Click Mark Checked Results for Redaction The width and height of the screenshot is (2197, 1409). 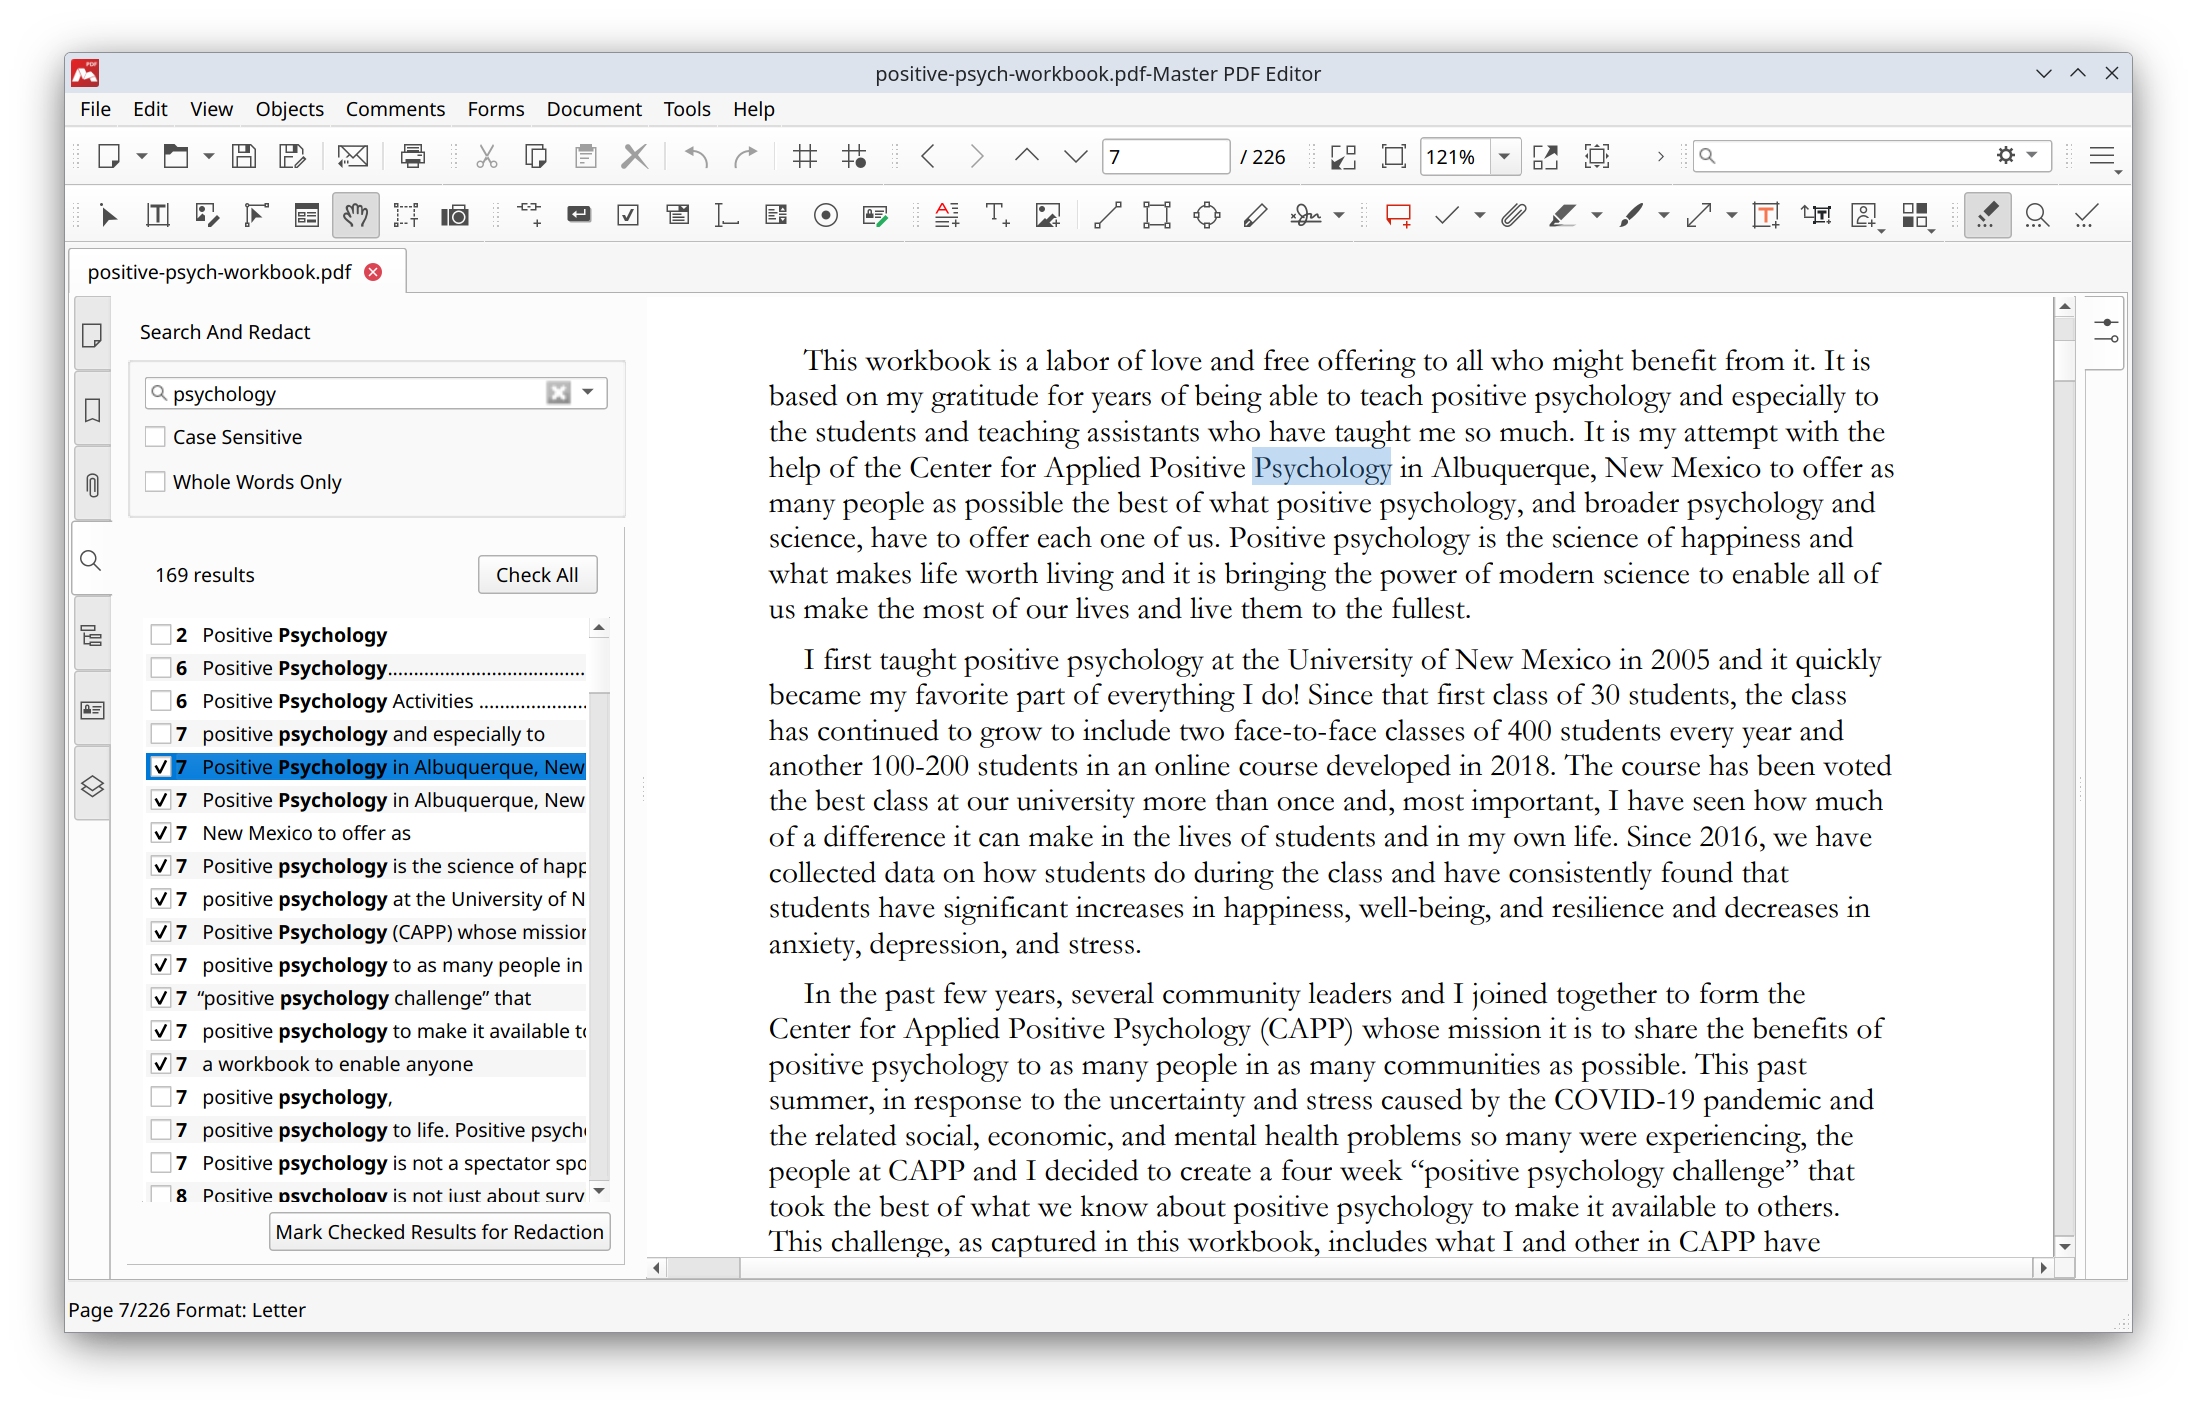439,1231
